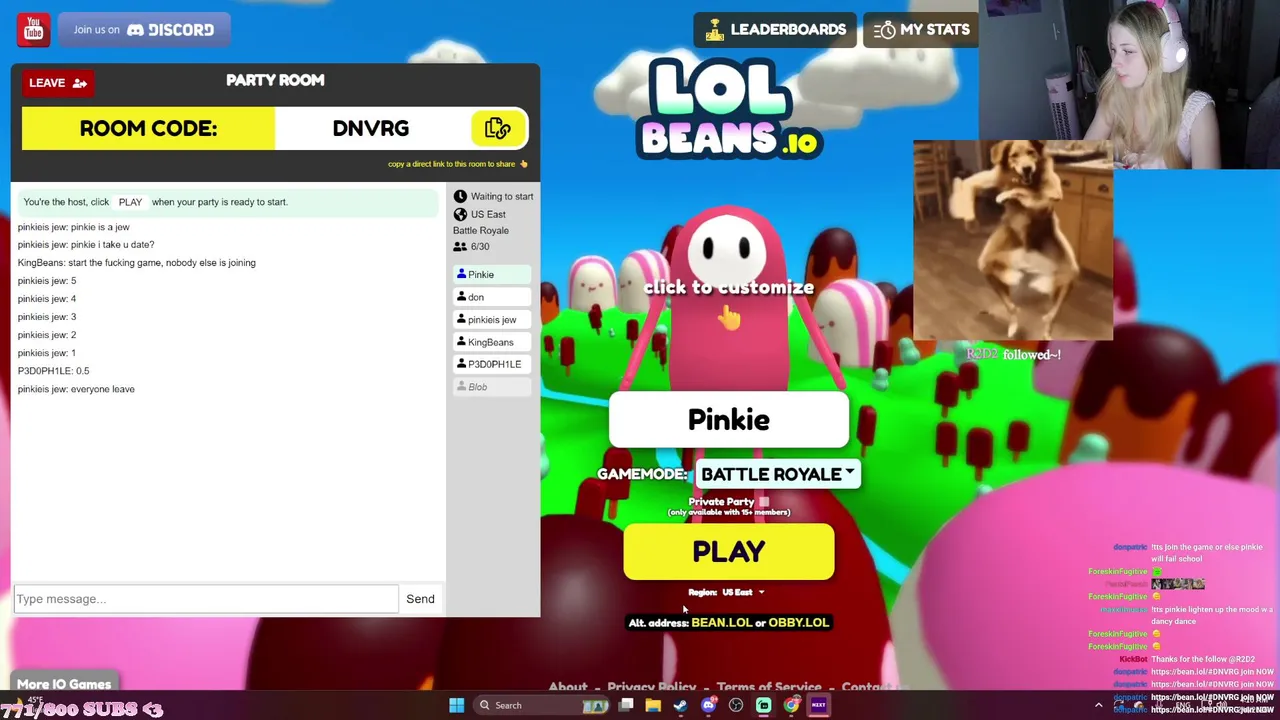Open the About footer link
Image resolution: width=1280 pixels, height=720 pixels.
click(568, 686)
